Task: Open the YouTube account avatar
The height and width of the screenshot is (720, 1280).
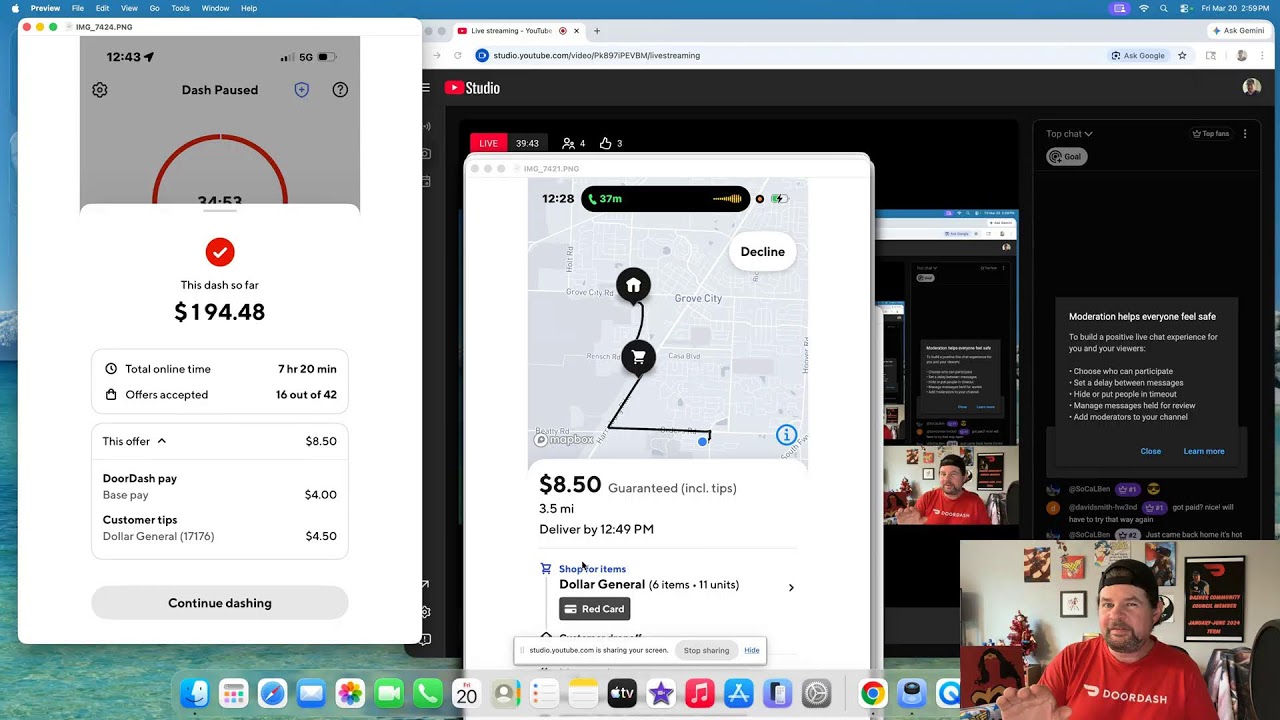Action: (x=1251, y=88)
